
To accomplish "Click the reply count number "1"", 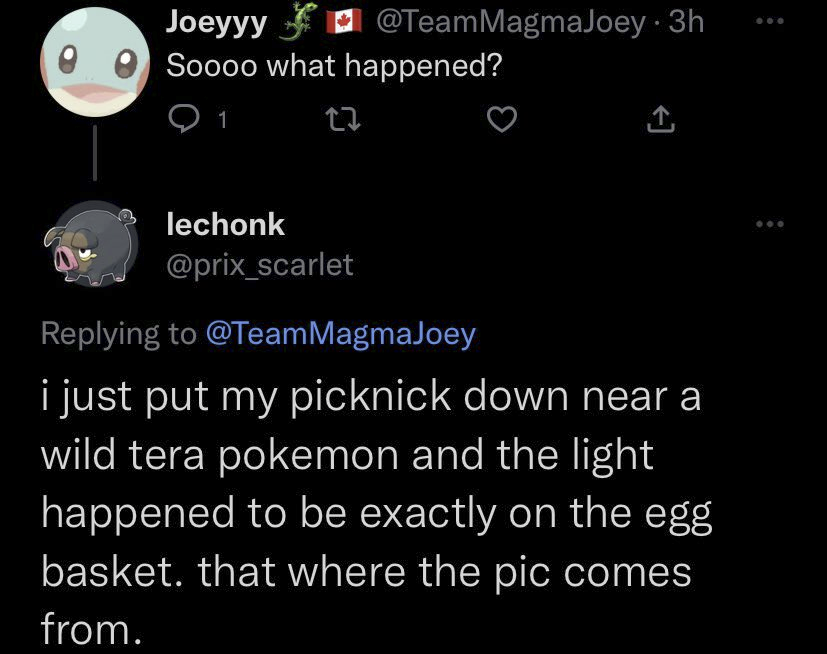I will pos(222,121).
